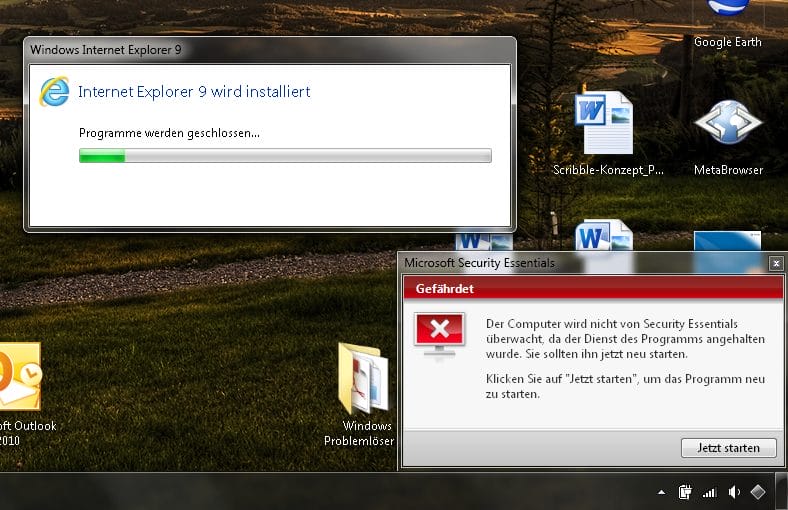Click the volume speaker tray icon
This screenshot has width=788, height=510.
[x=735, y=492]
